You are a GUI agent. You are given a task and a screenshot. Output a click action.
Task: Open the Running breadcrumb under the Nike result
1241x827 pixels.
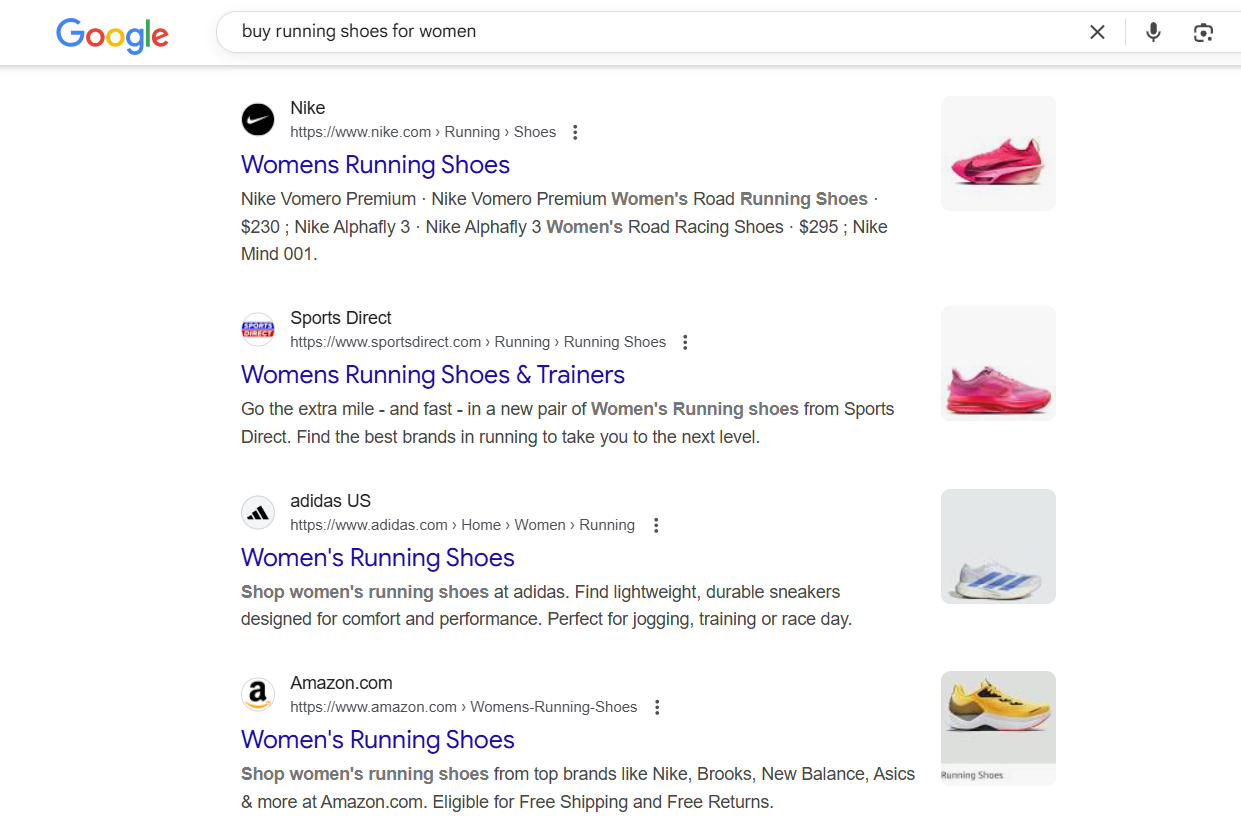click(471, 131)
